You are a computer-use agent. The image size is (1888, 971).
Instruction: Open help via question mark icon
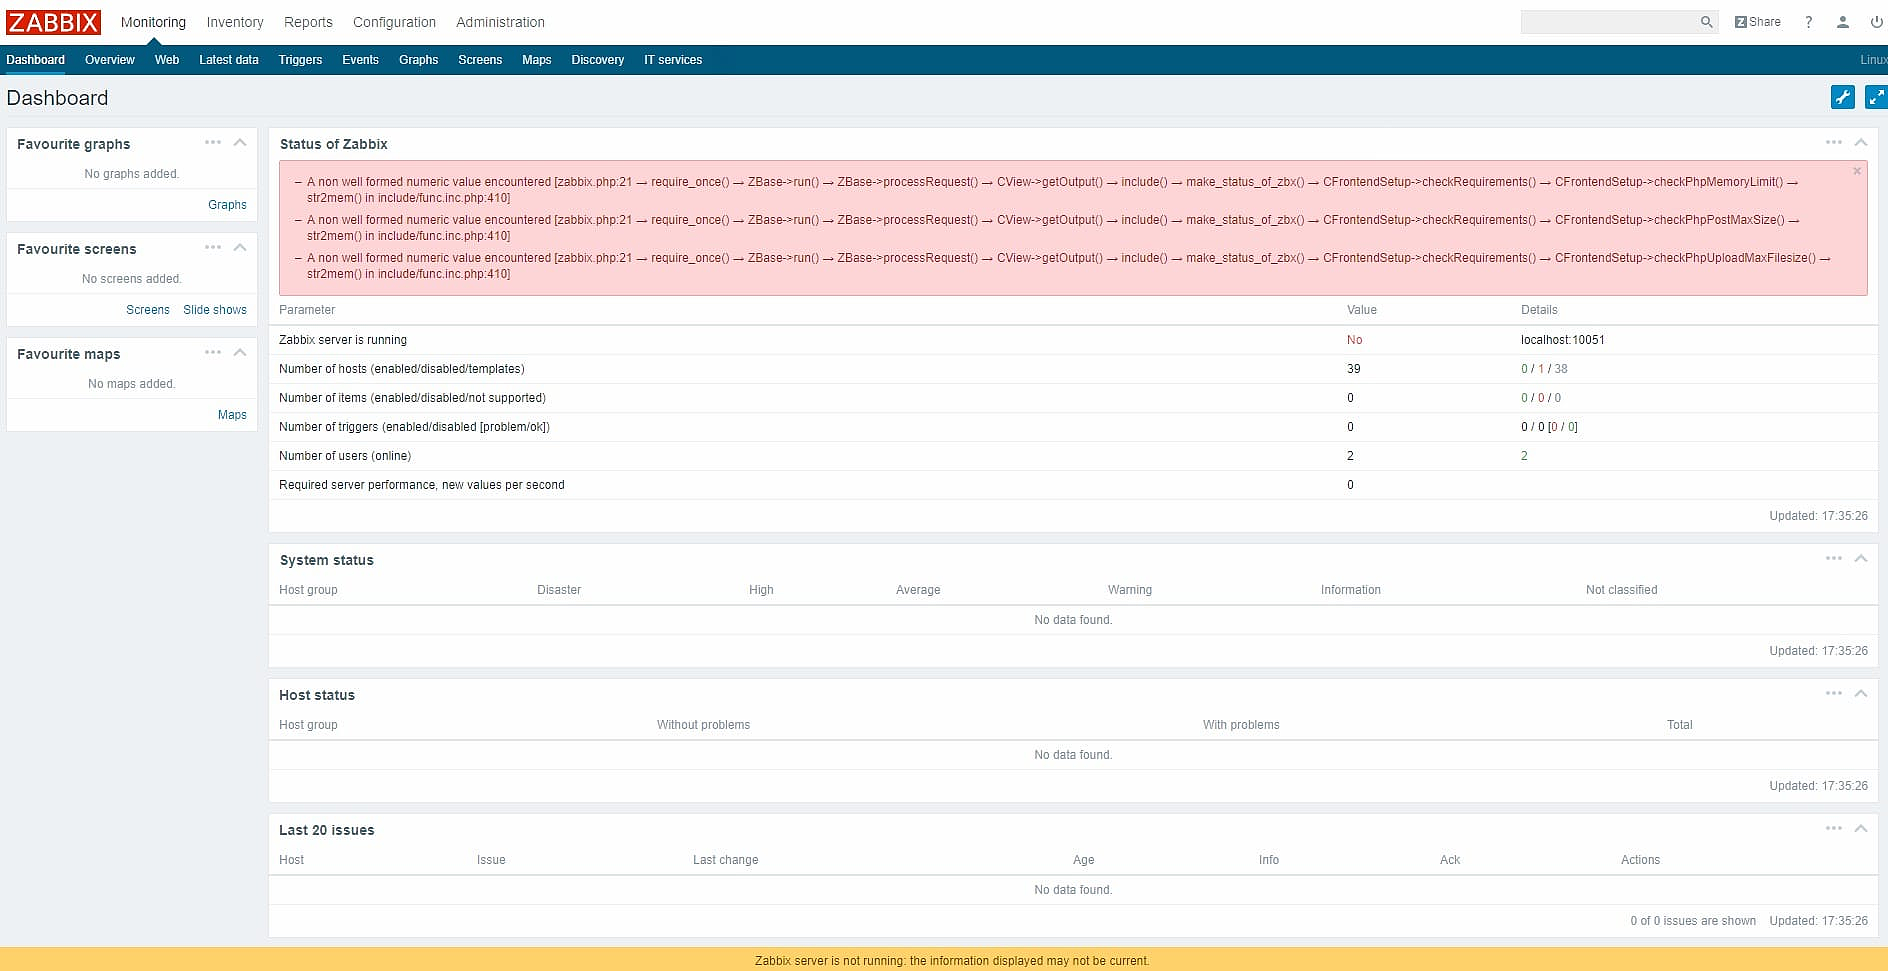1808,22
